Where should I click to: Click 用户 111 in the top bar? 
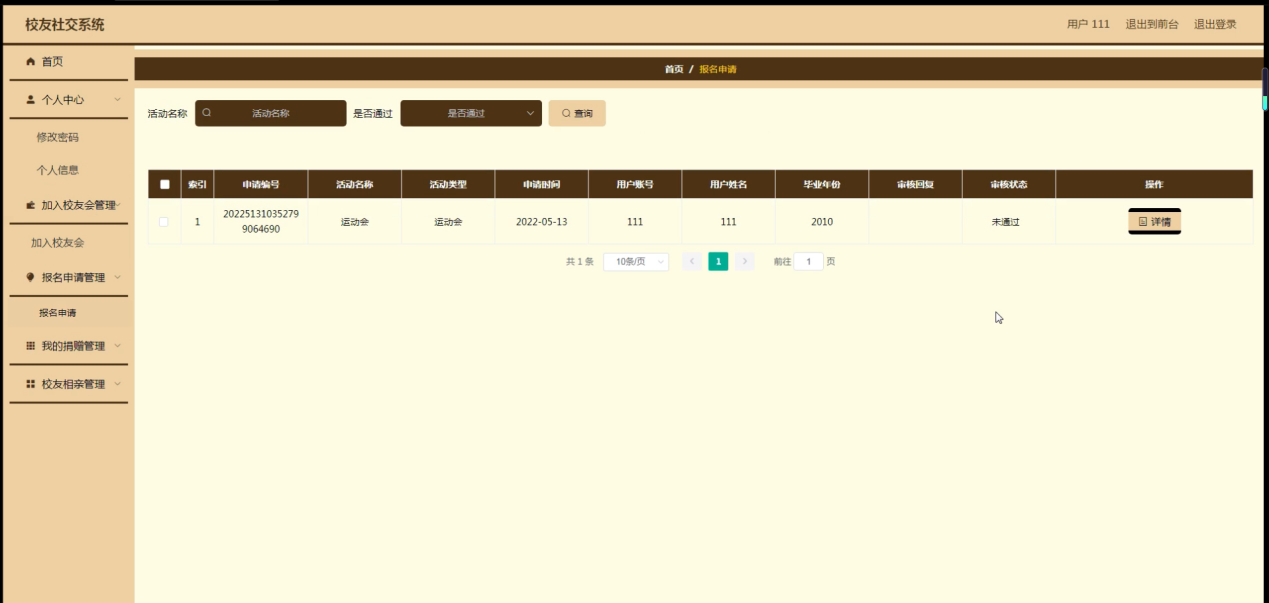pyautogui.click(x=1088, y=24)
